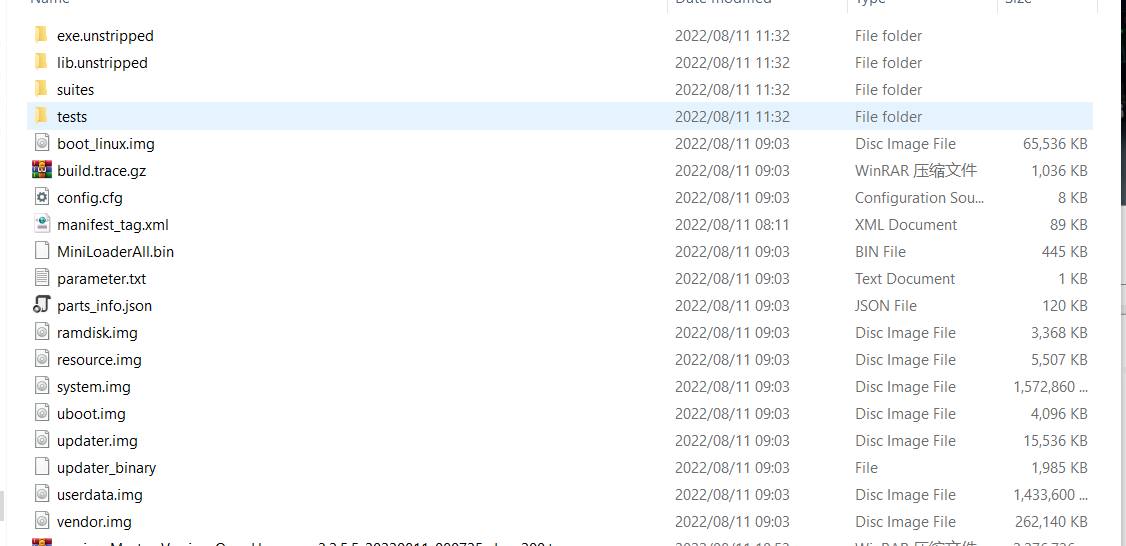Select the config.cfg gear file icon

click(42, 197)
